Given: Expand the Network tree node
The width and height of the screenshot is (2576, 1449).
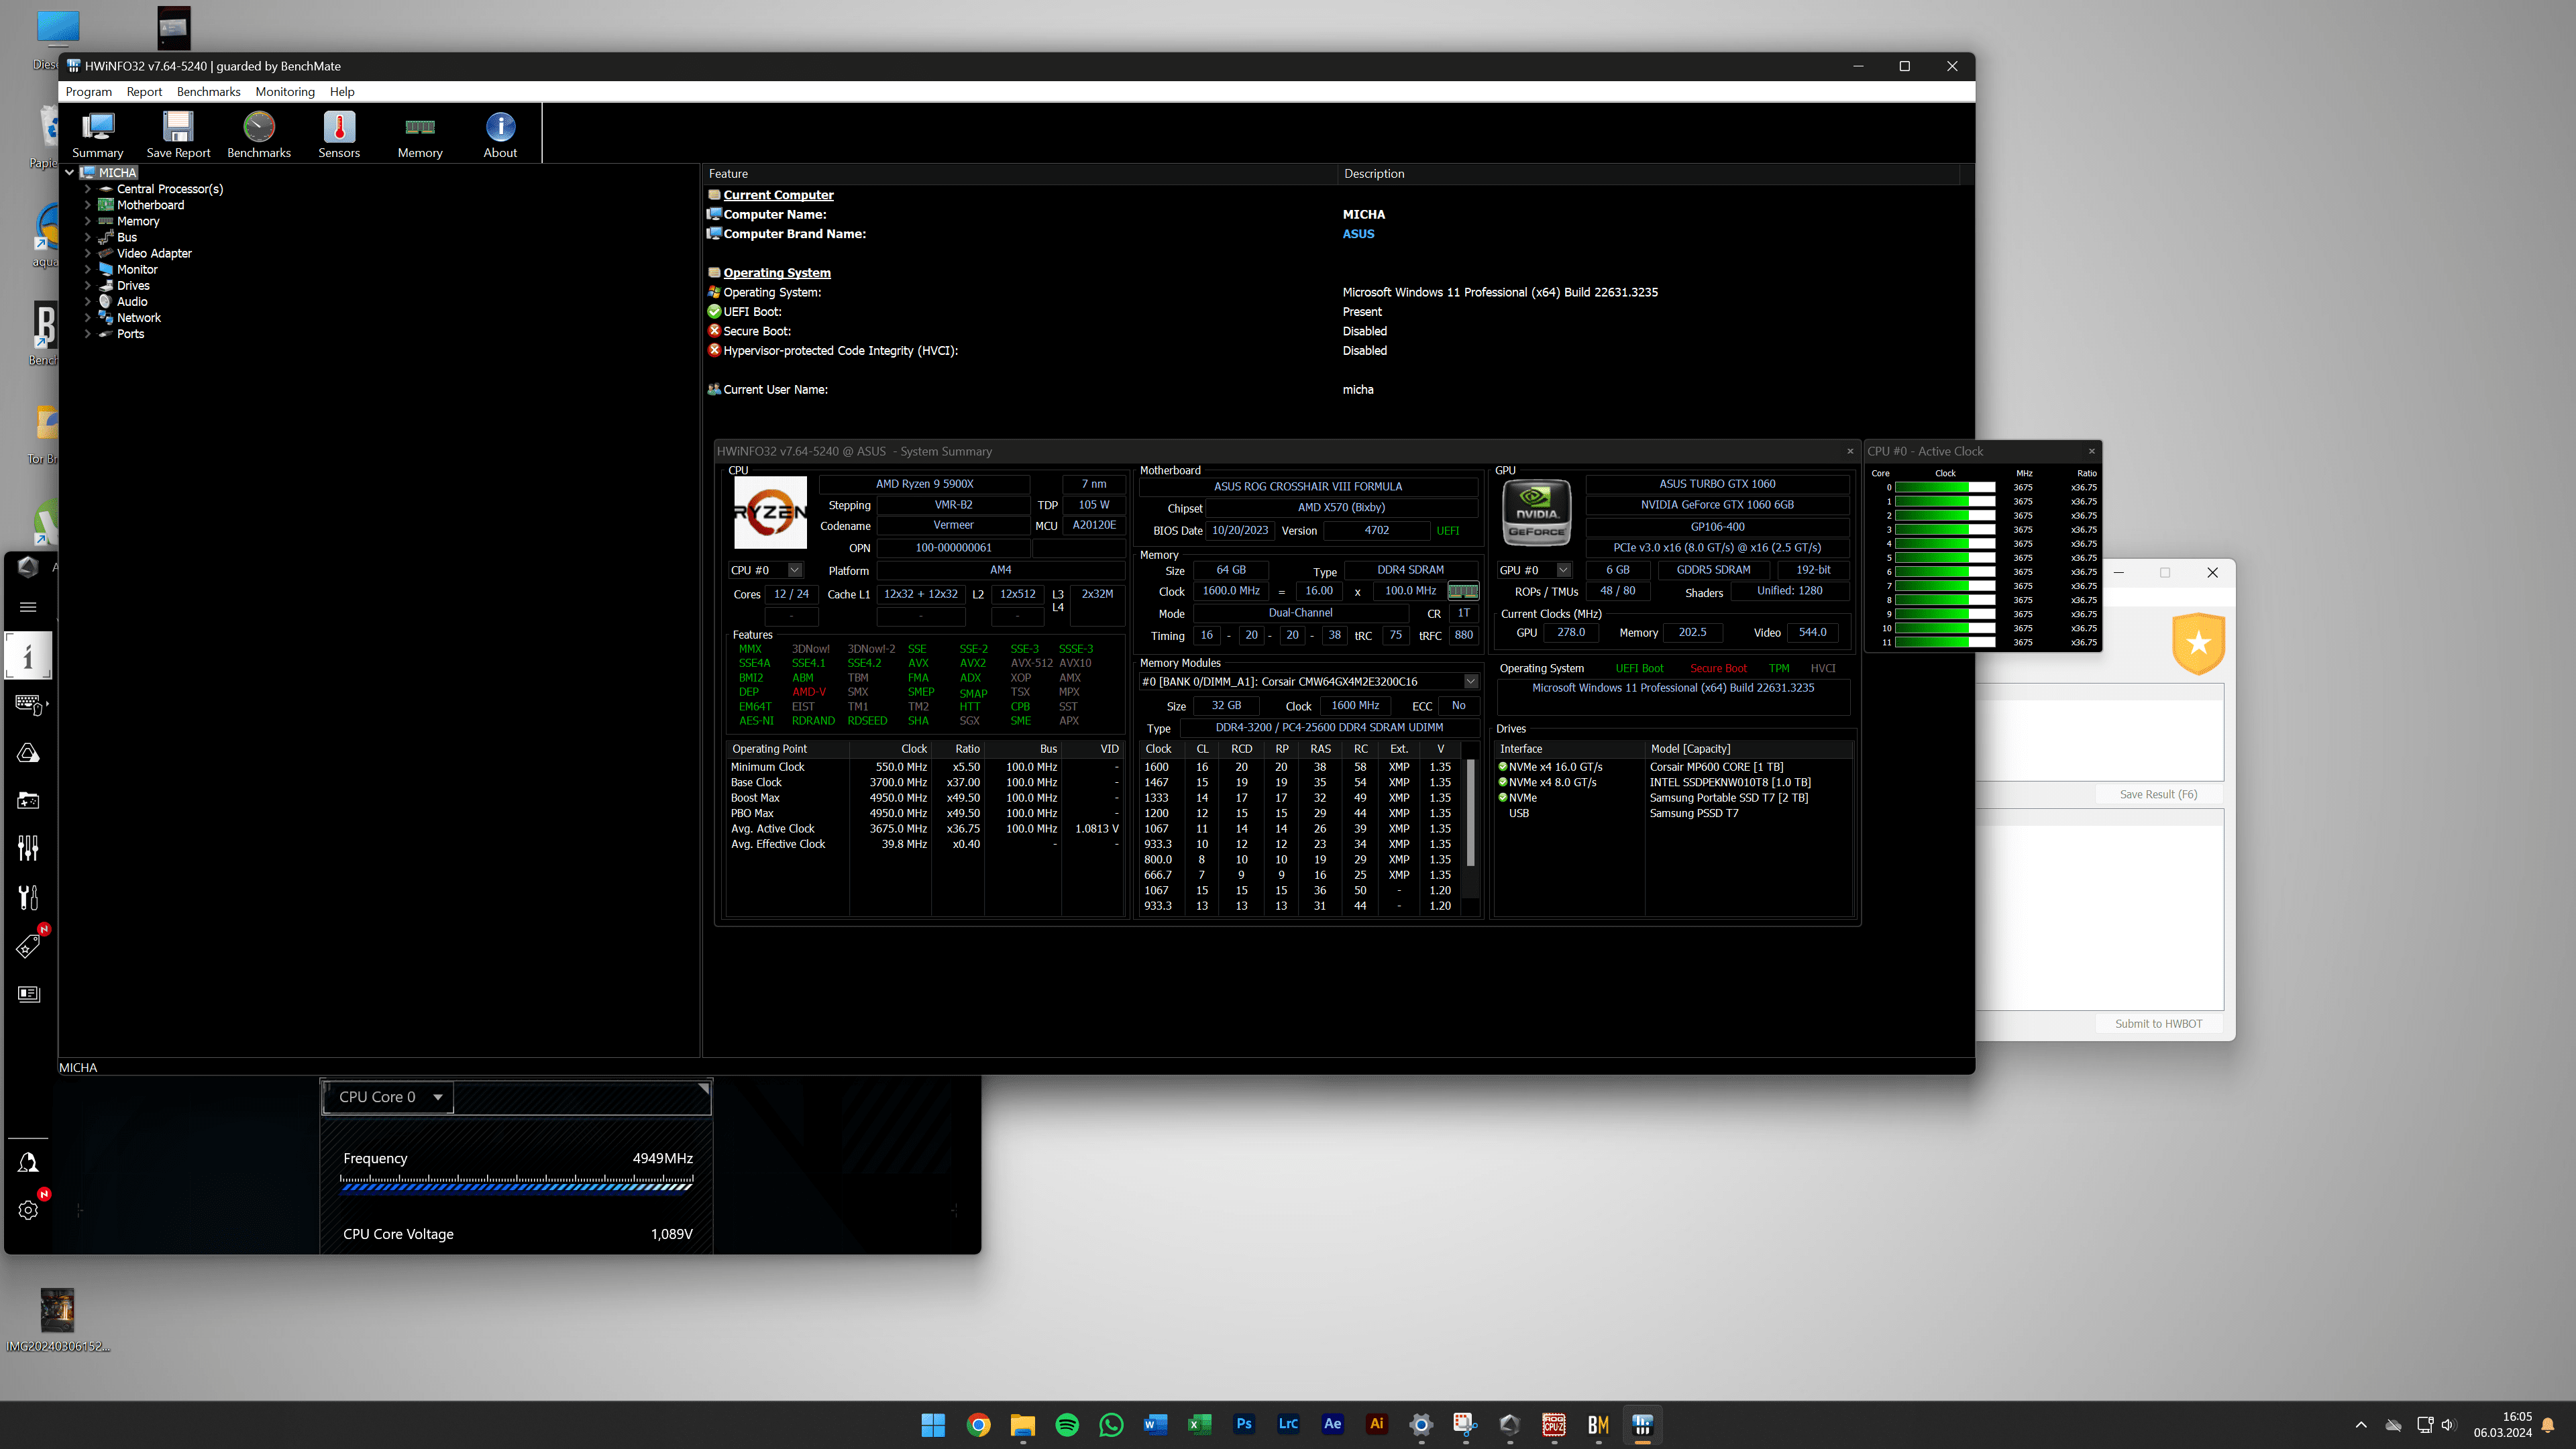Looking at the screenshot, I should click(88, 318).
